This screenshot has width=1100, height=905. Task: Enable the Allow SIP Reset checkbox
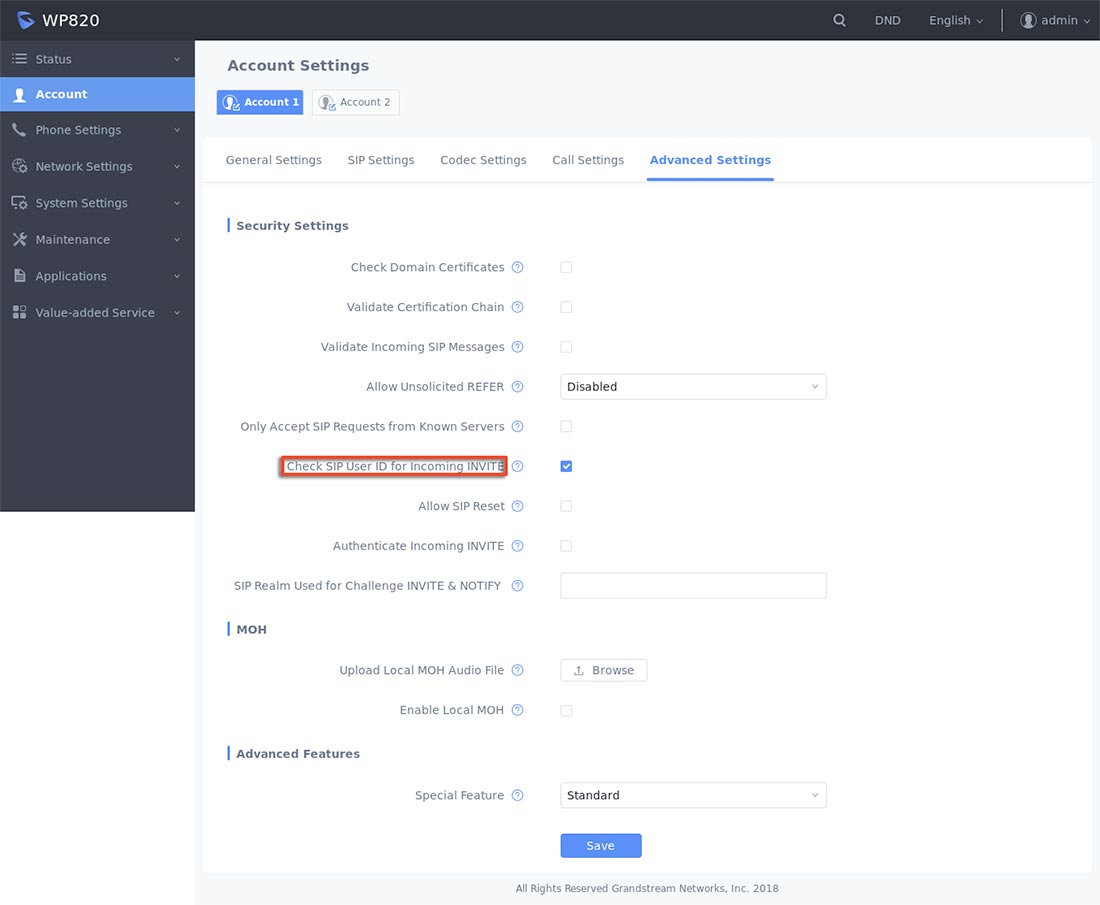(x=566, y=506)
